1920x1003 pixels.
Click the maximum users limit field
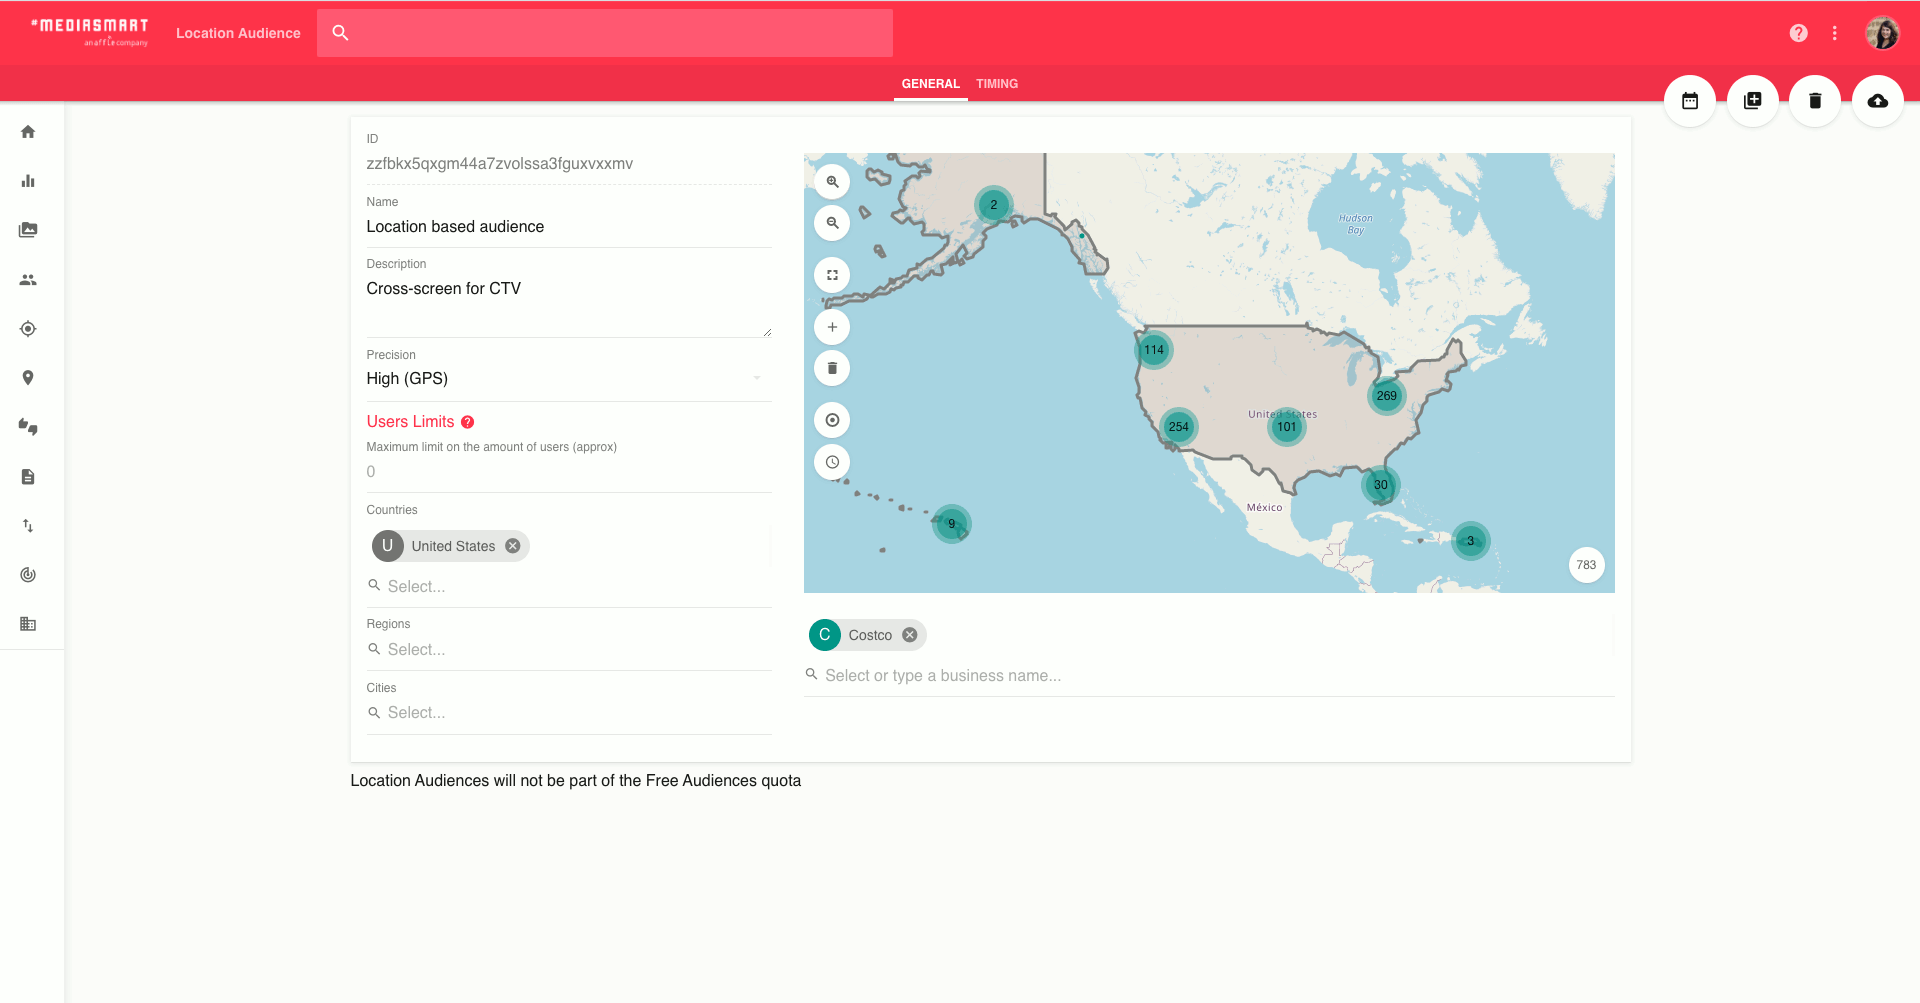(x=569, y=472)
